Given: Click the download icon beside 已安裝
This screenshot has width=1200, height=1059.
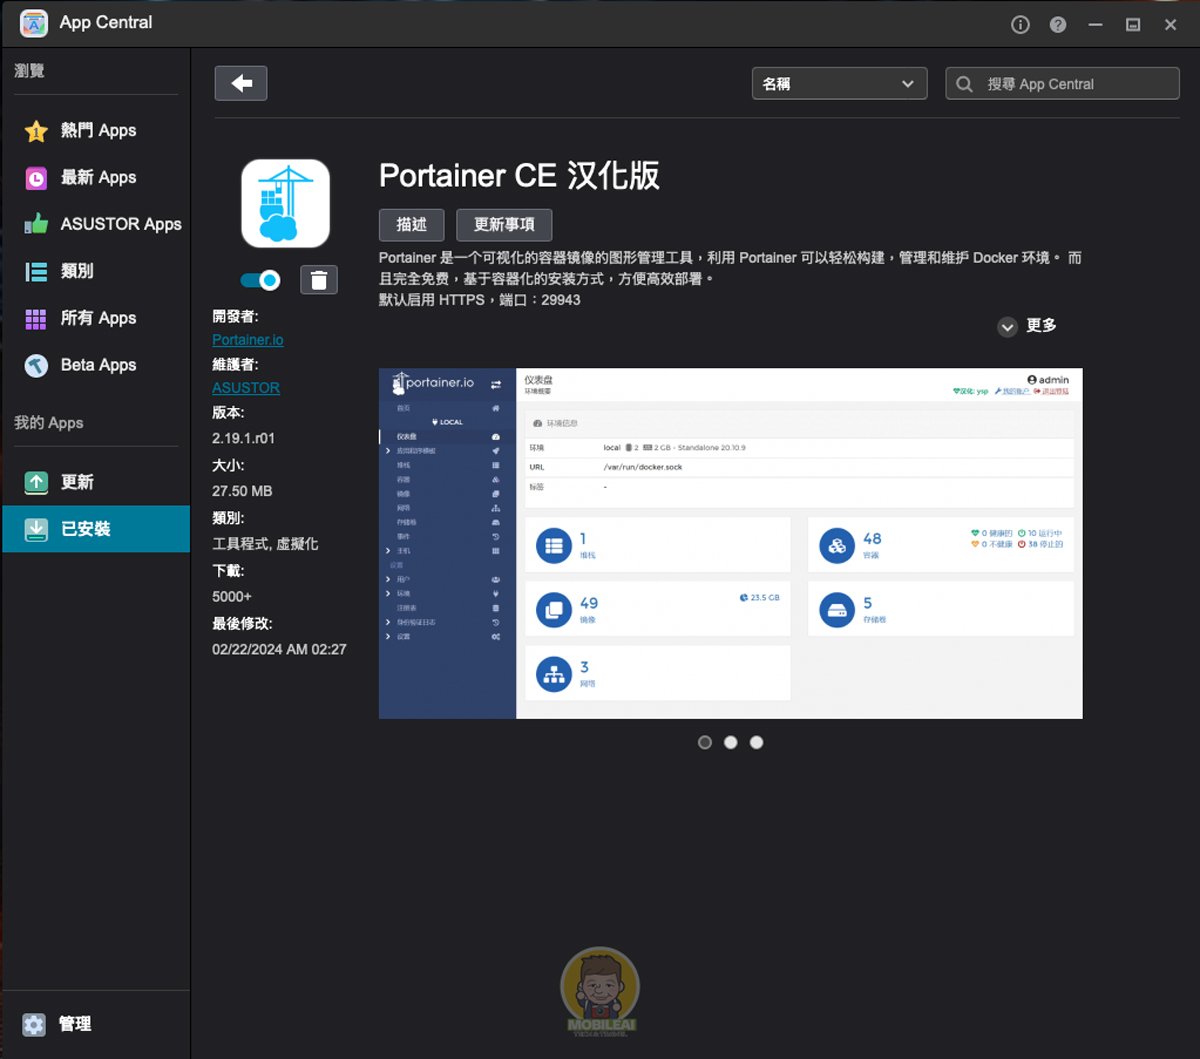Looking at the screenshot, I should (36, 529).
